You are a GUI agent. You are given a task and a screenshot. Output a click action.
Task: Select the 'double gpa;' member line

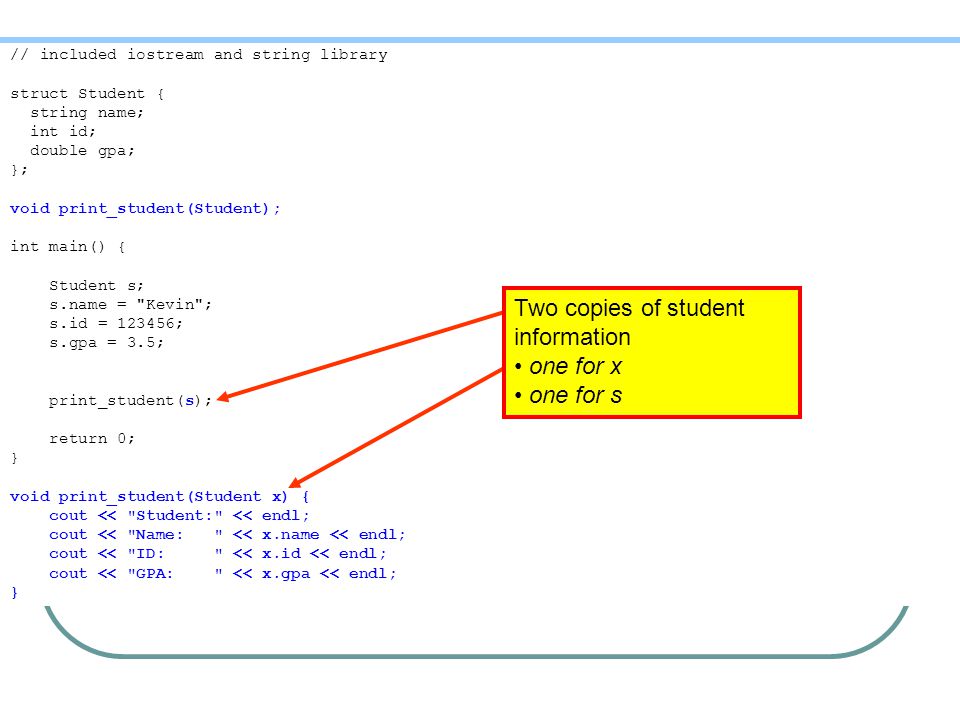pos(82,151)
